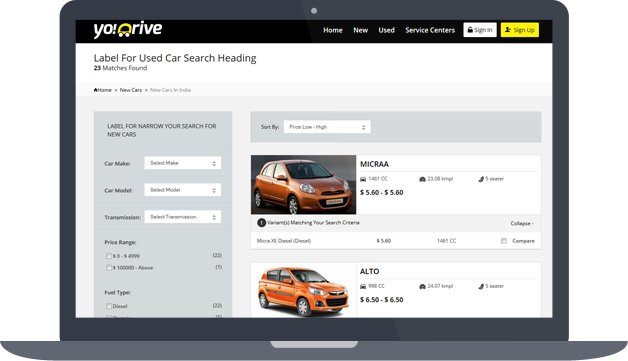Check the Diesel fuel type box
628x361 pixels.
tap(109, 306)
